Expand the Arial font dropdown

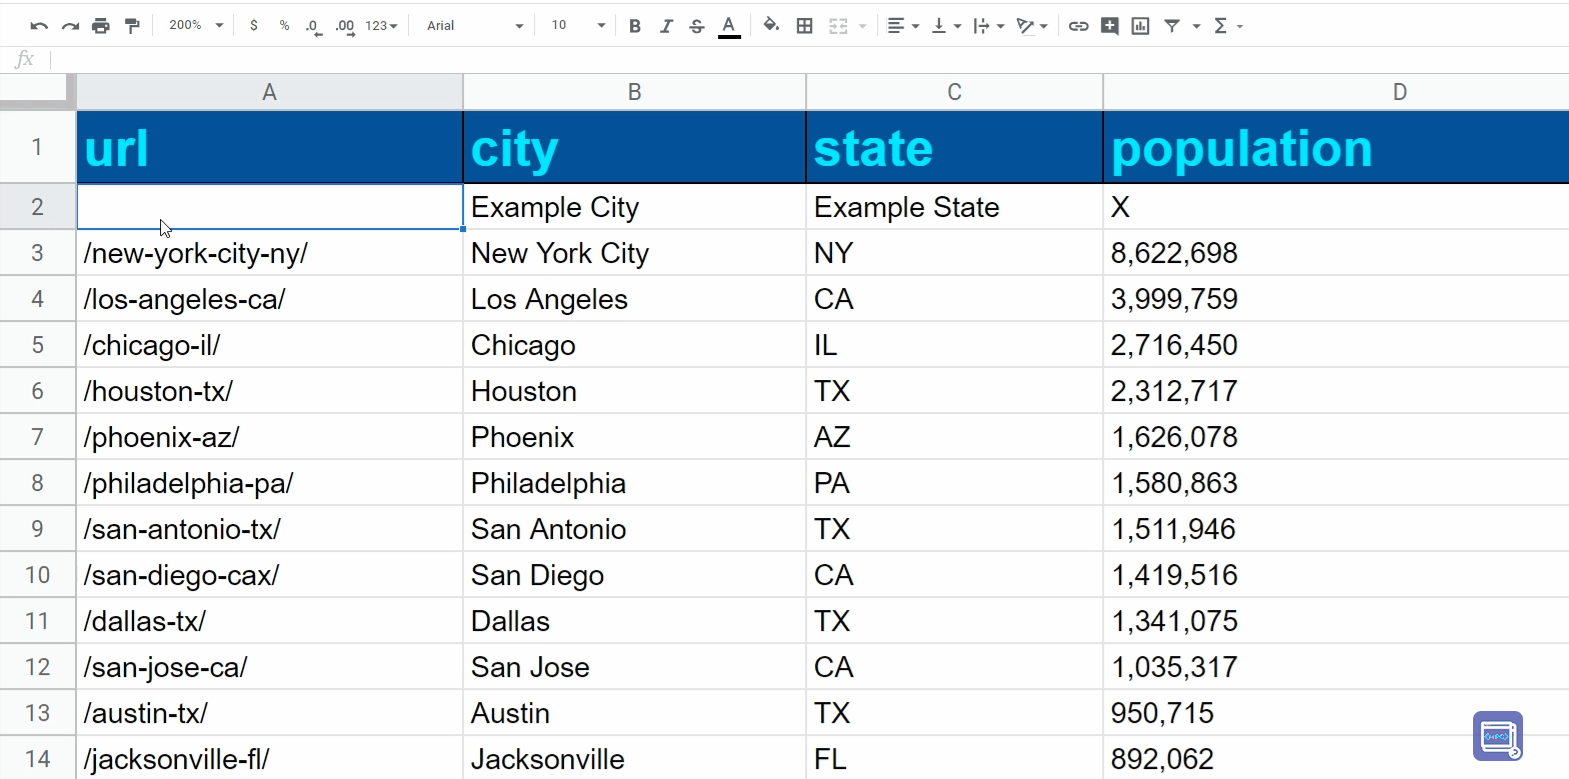pos(474,26)
